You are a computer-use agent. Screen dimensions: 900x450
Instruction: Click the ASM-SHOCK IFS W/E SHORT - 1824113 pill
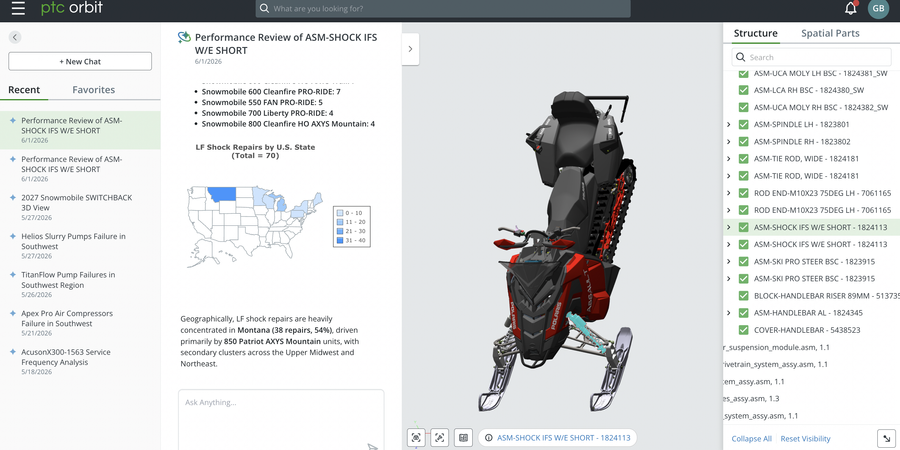(557, 438)
